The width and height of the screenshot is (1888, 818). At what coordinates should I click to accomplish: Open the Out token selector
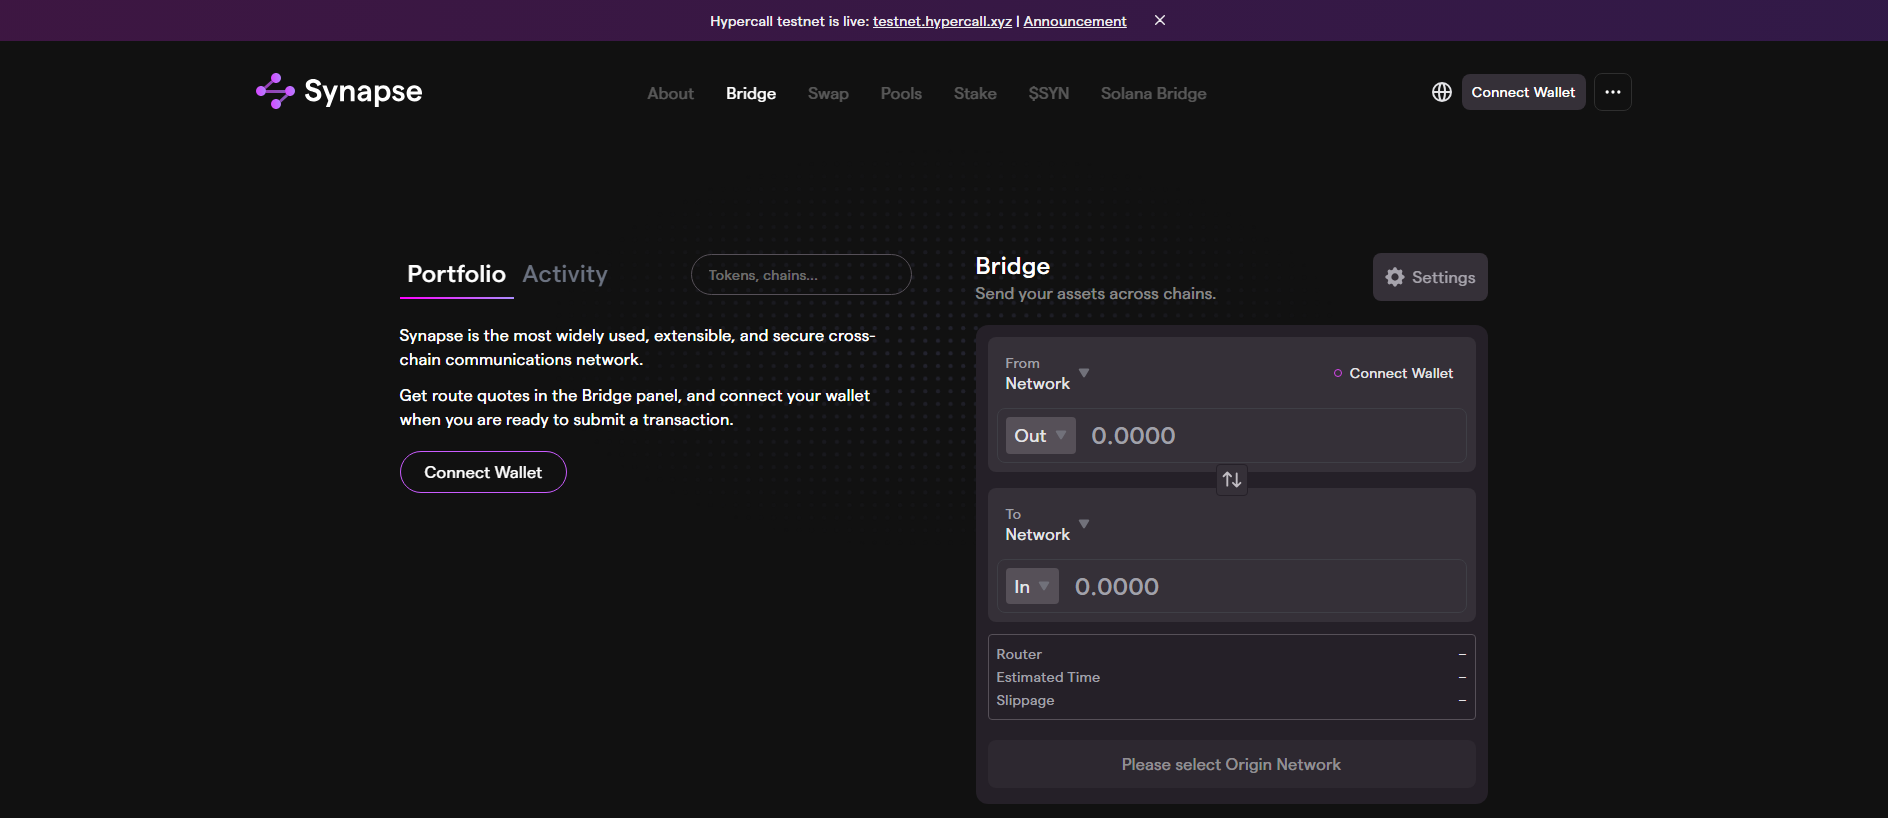tap(1040, 436)
